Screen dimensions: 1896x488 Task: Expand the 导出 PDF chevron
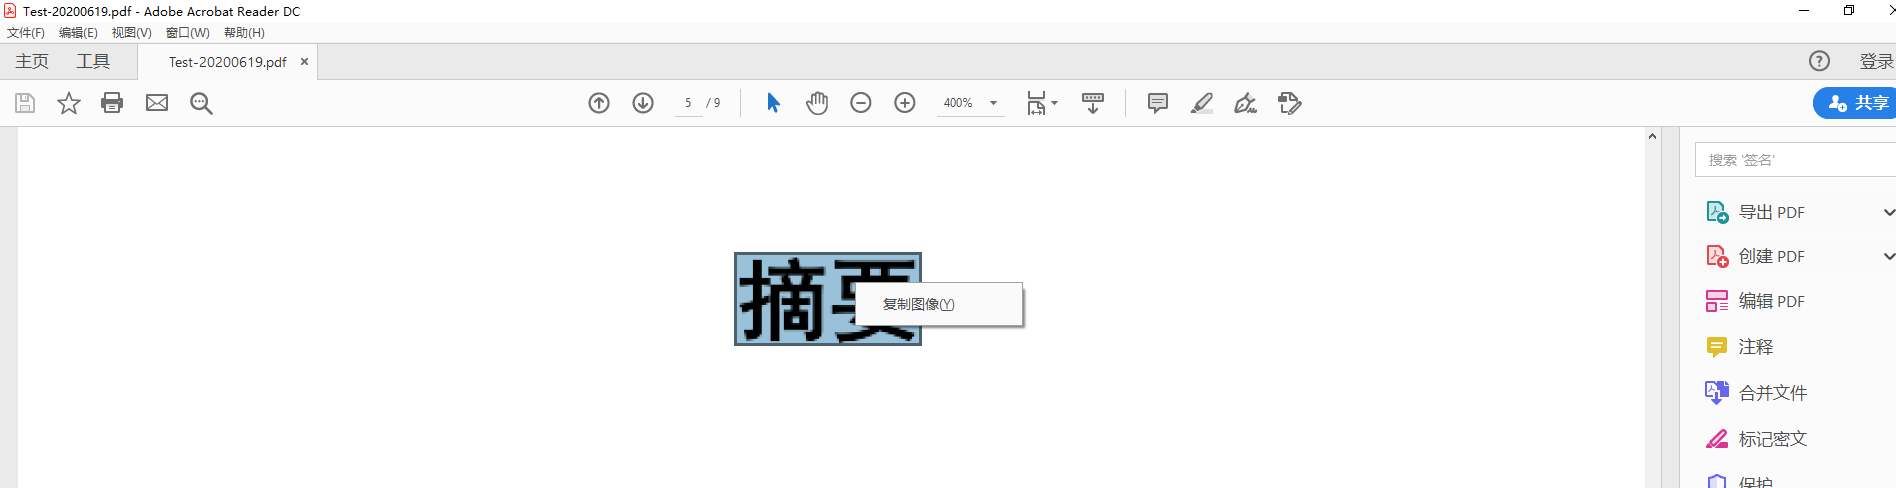(x=1888, y=212)
